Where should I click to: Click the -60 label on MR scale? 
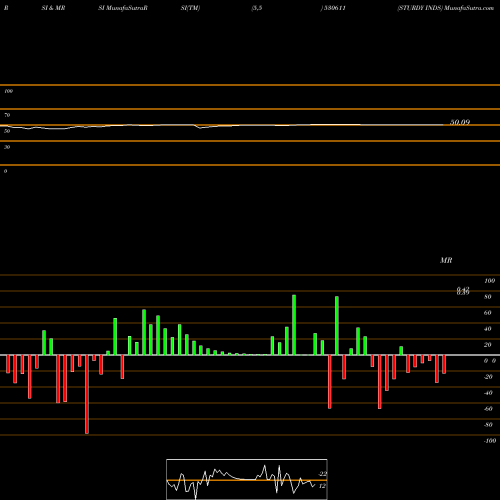488,409
